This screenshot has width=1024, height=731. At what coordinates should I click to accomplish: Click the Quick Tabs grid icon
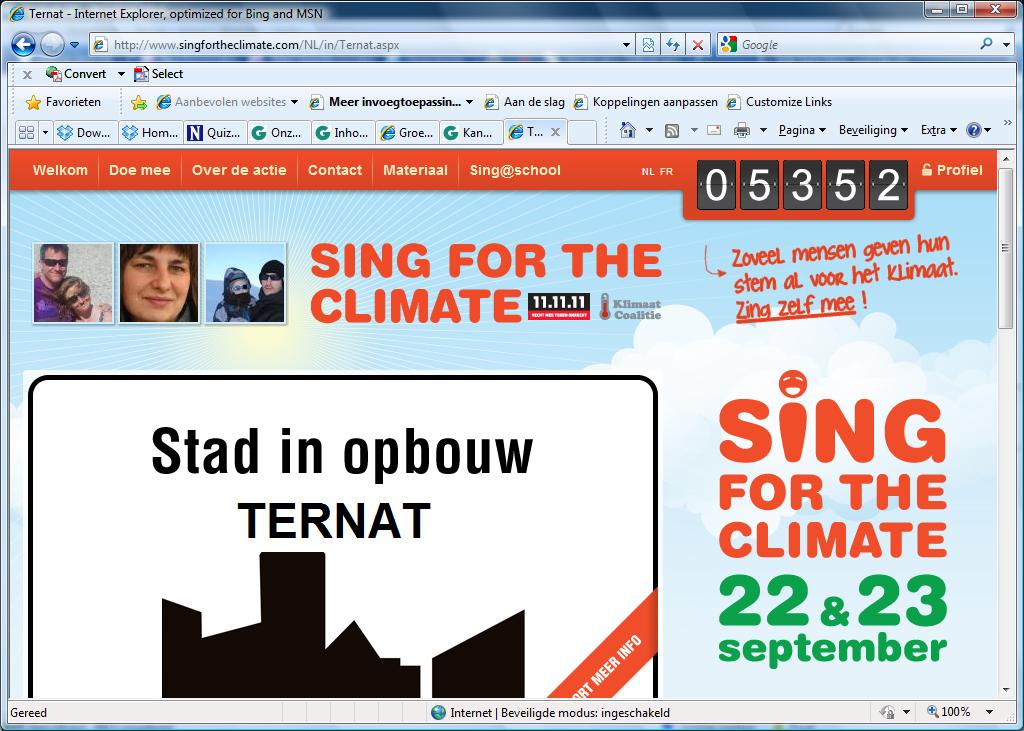point(26,133)
